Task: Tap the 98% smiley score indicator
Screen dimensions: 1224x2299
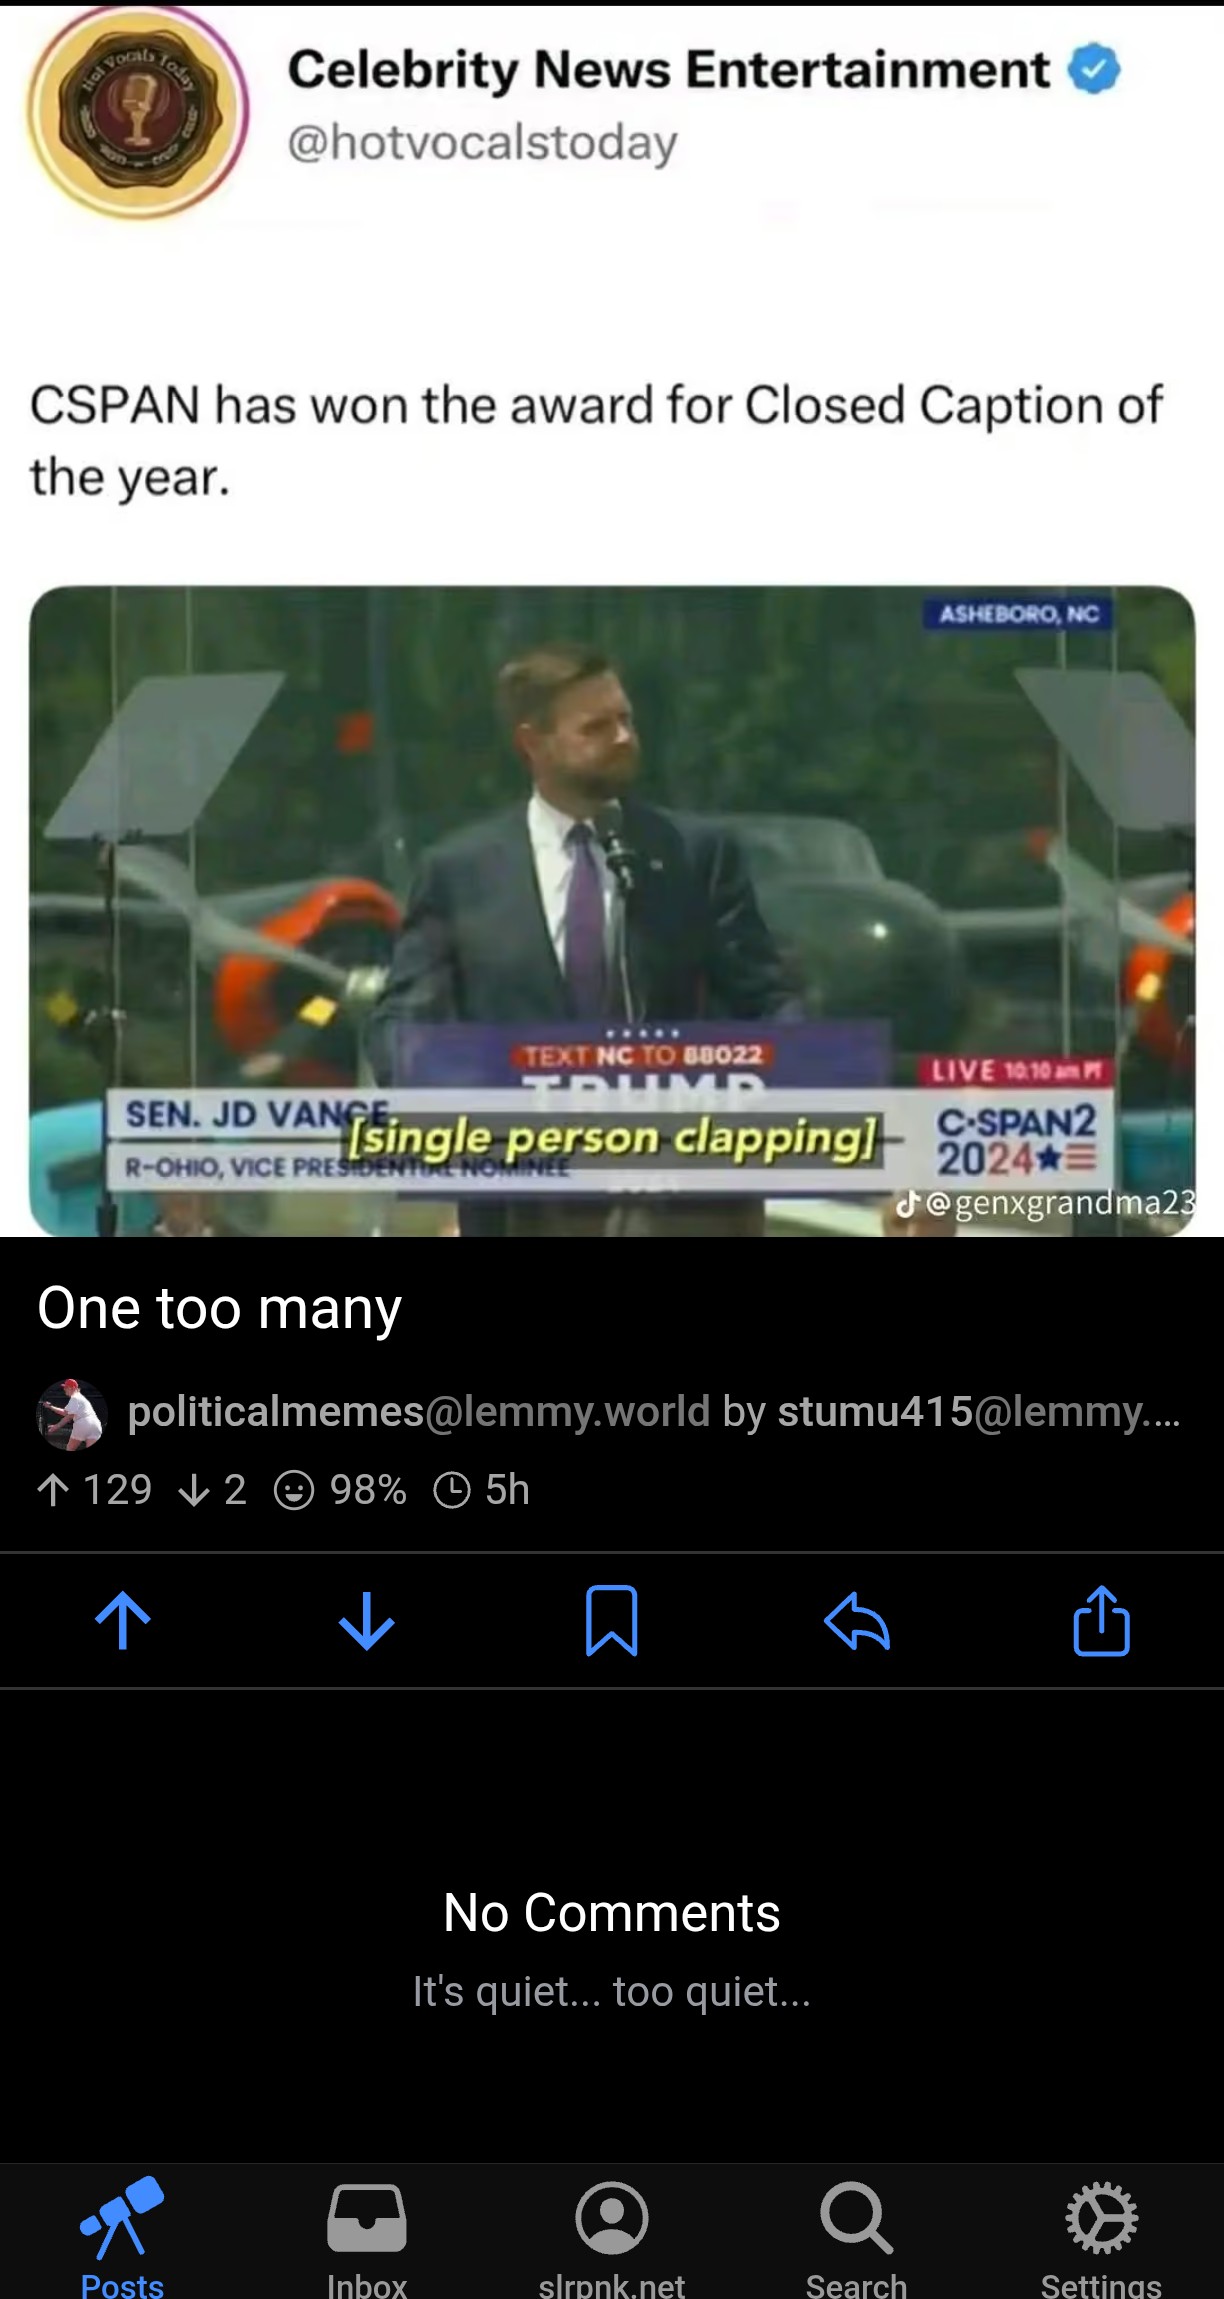Action: click(340, 1490)
